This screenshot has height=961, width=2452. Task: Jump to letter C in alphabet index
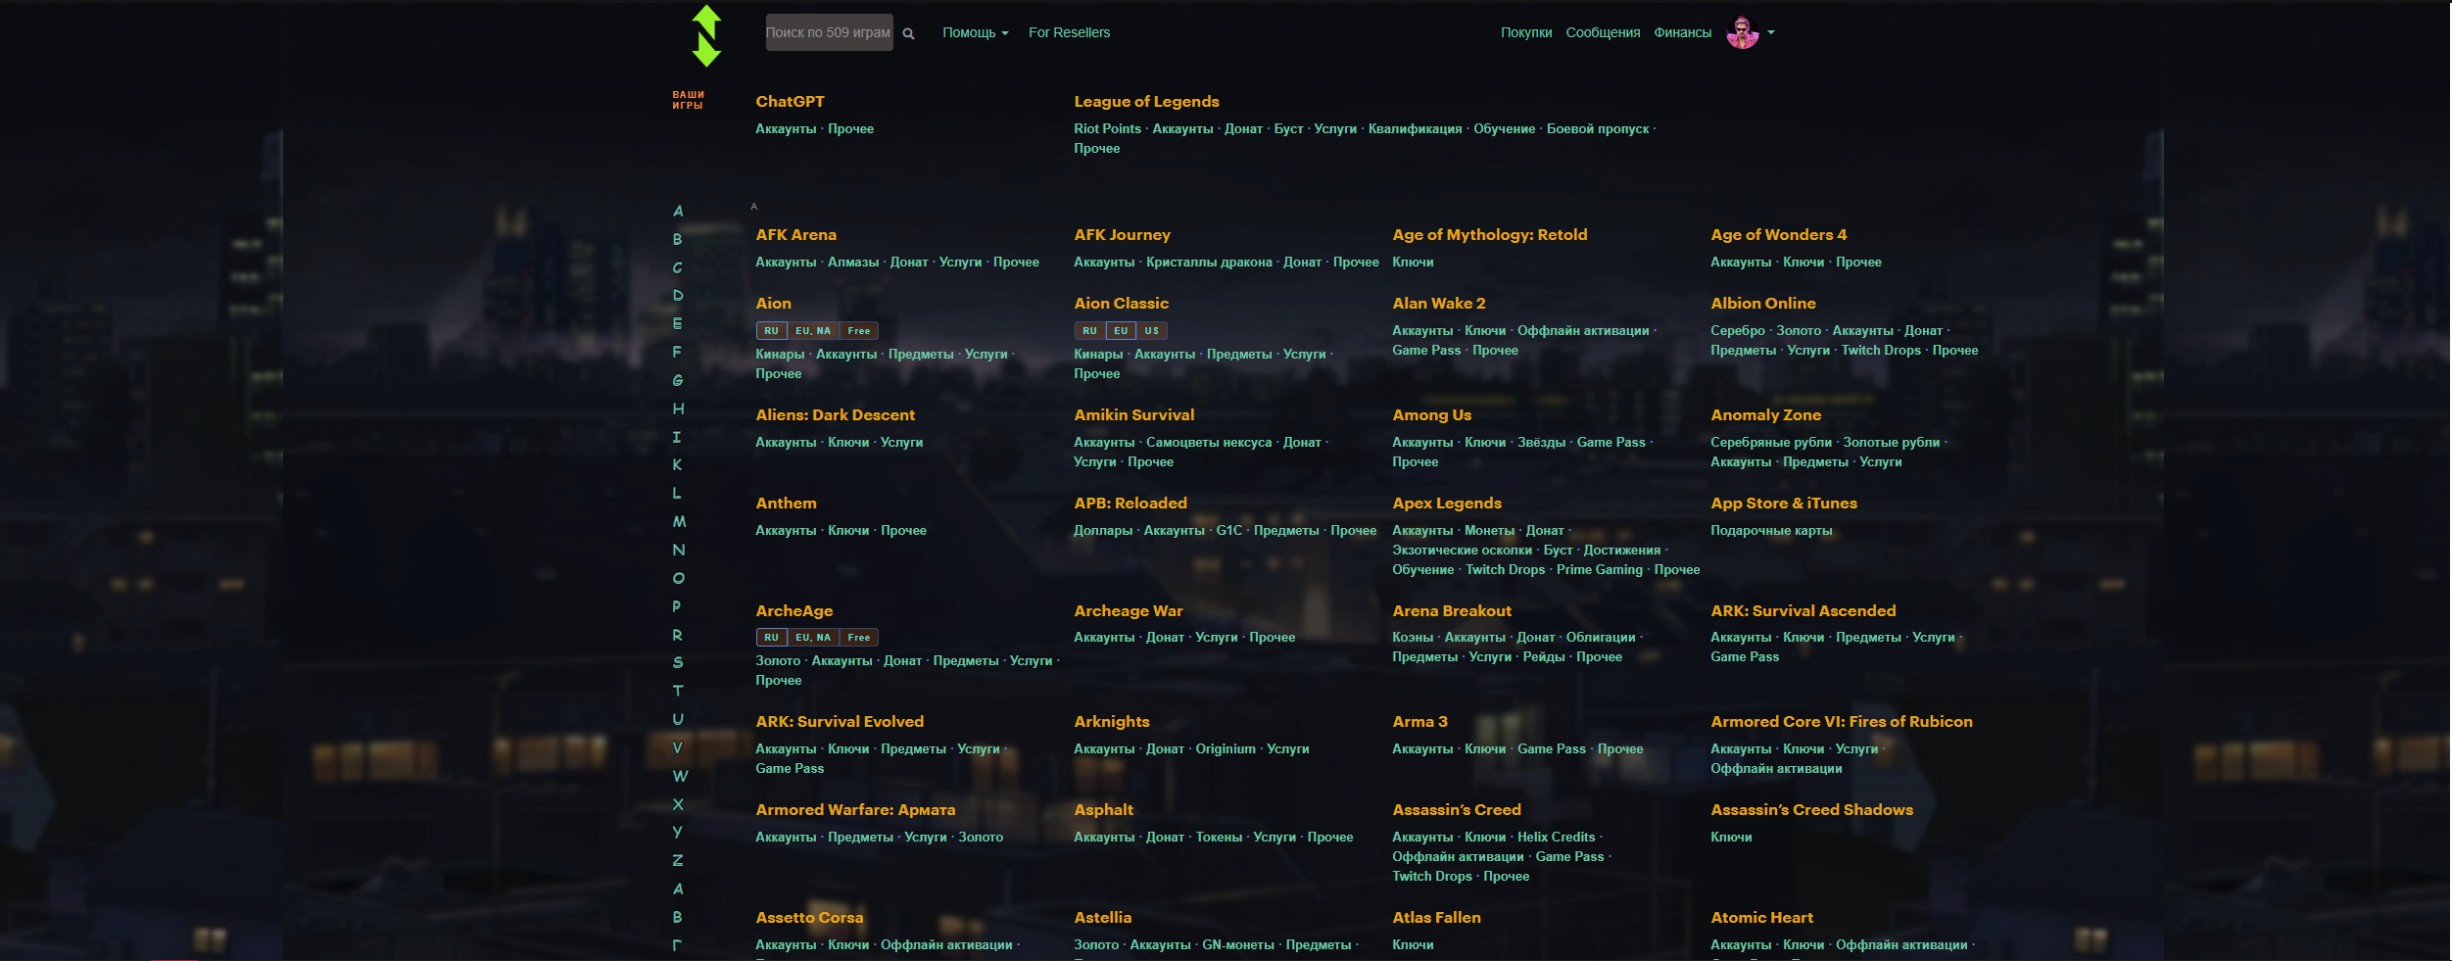[678, 267]
